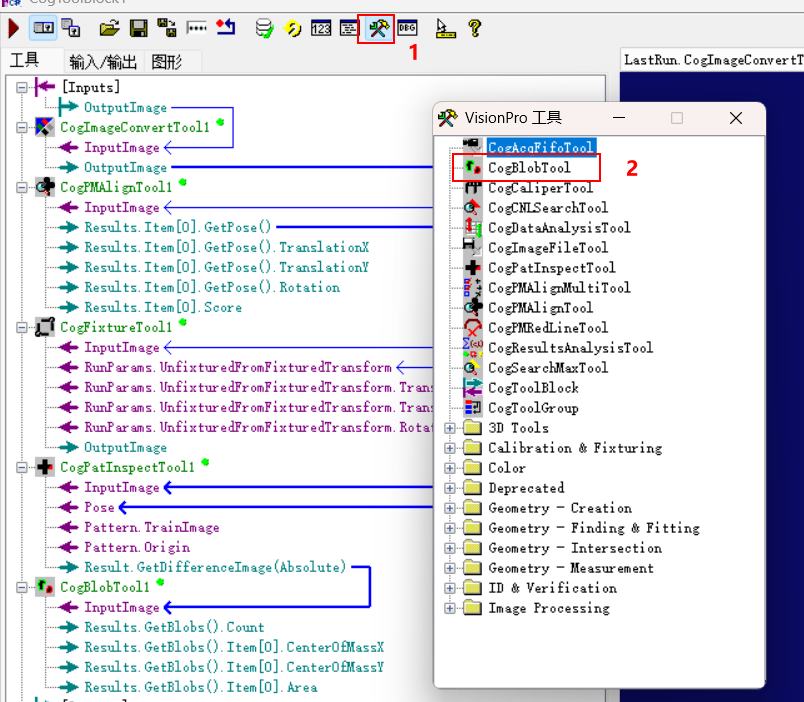Click CogToolBlock icon in tools window
This screenshot has width=804, height=702.
(x=472, y=388)
